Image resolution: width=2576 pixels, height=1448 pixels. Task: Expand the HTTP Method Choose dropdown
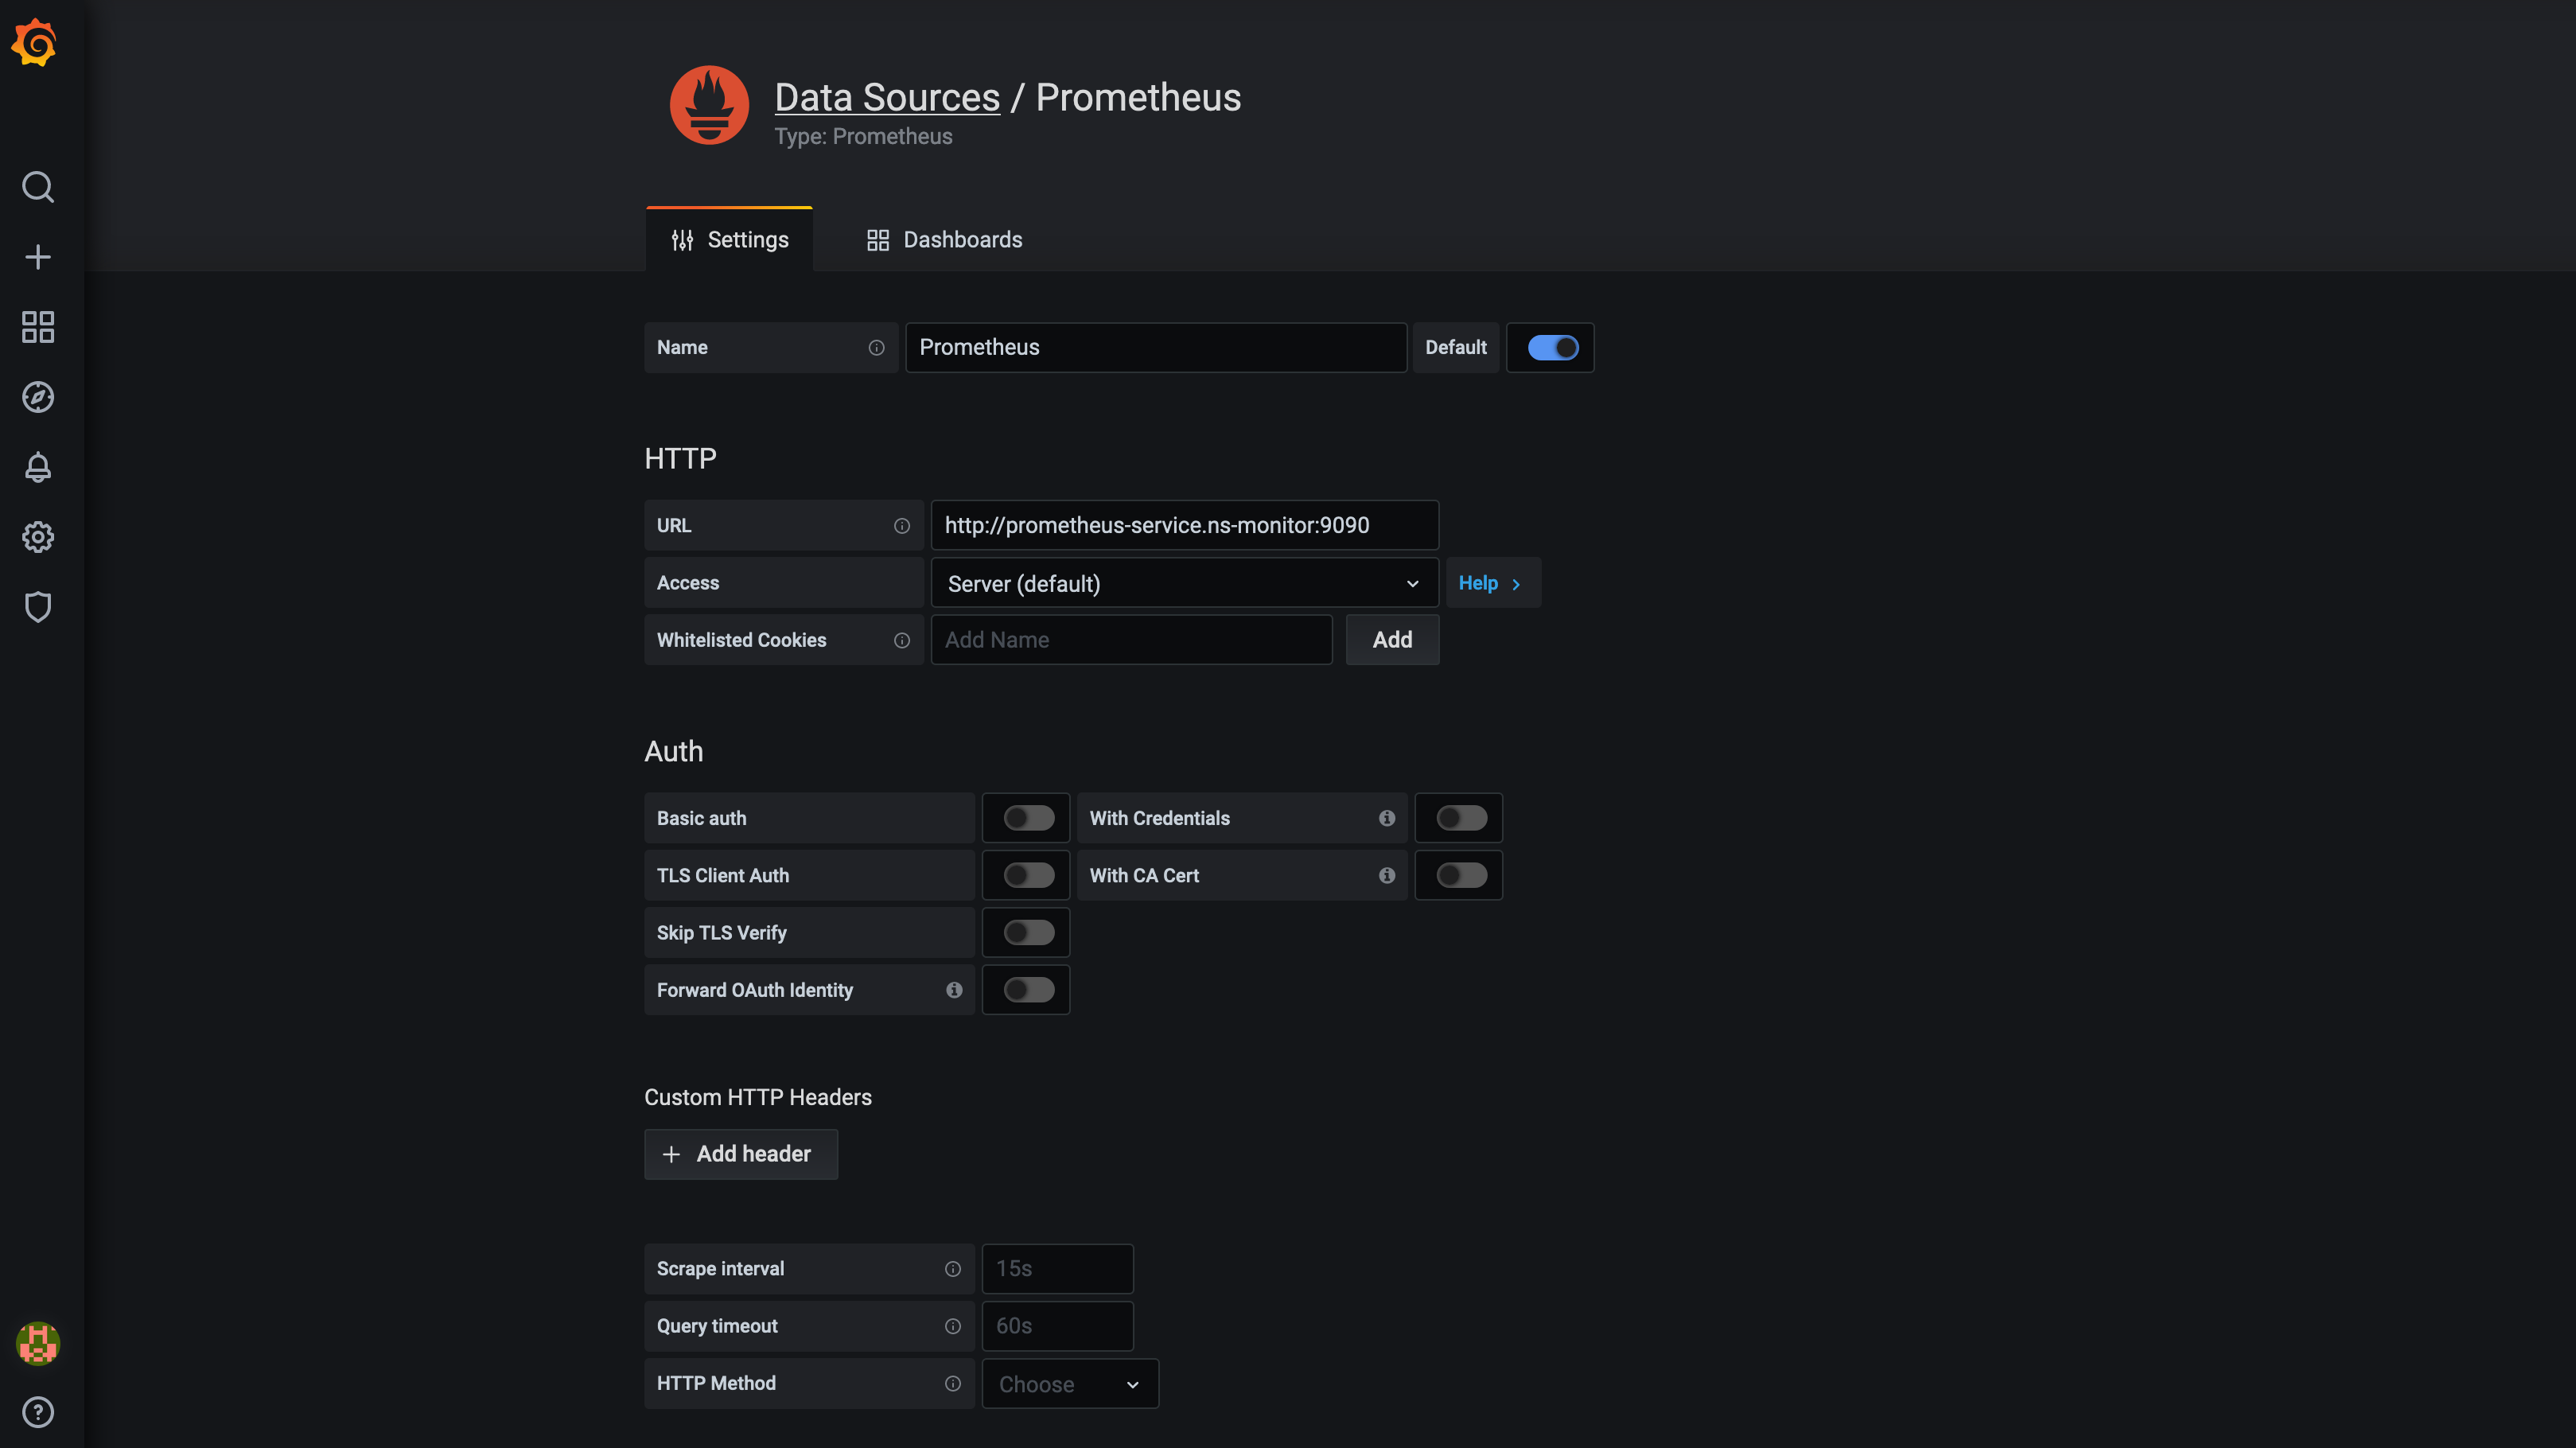coord(1069,1384)
